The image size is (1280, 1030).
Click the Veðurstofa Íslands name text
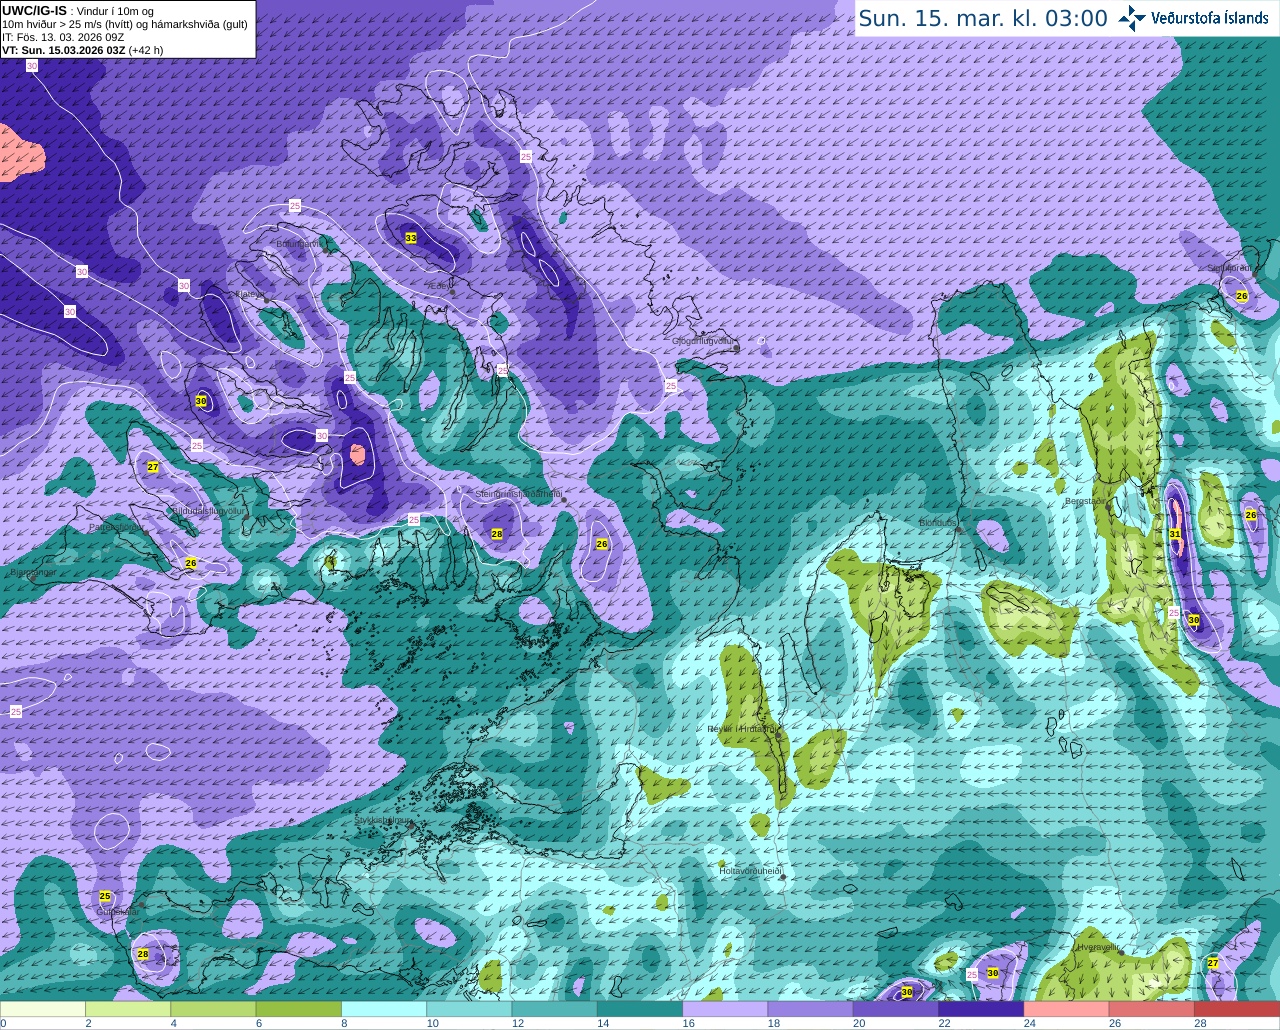(1210, 18)
